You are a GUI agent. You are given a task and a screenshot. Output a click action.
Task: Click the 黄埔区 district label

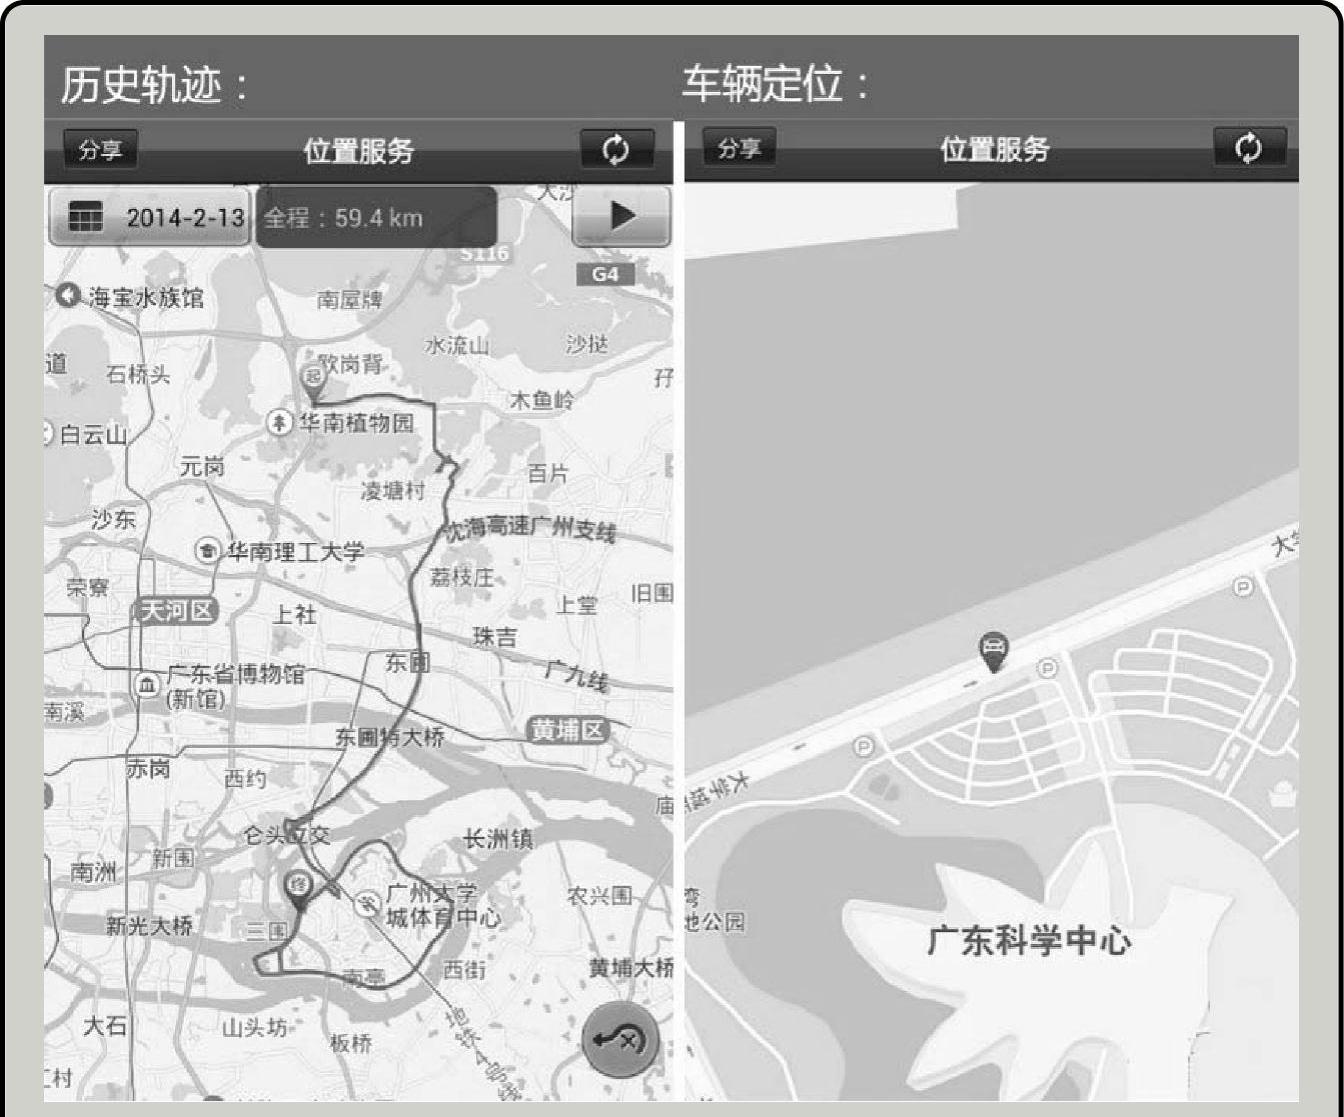pos(568,731)
